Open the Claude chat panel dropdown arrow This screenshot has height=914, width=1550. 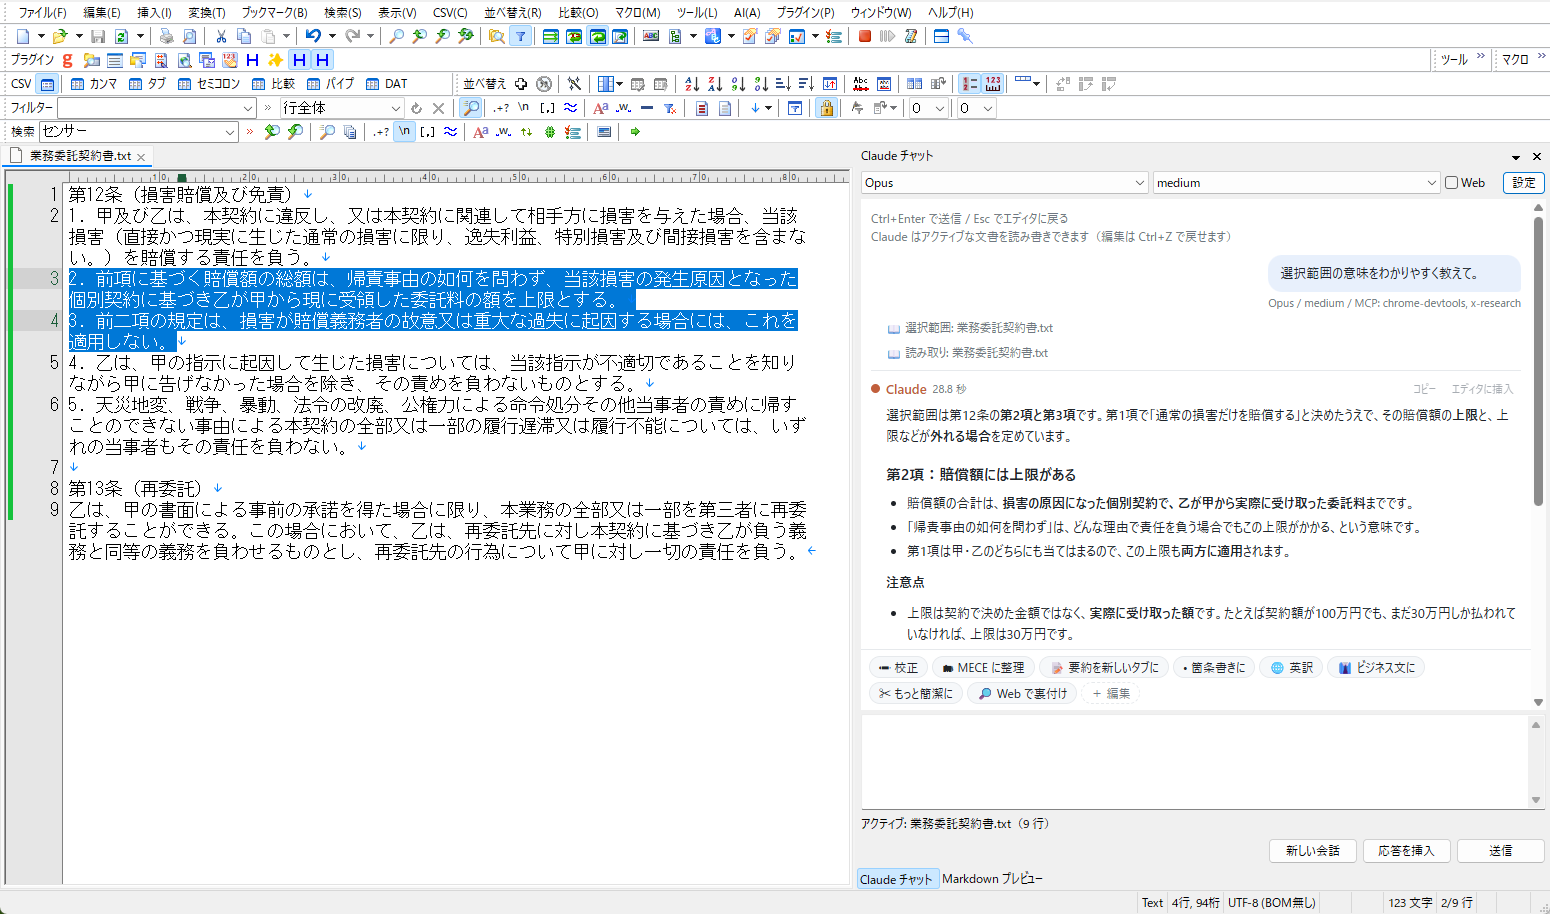tap(1516, 157)
